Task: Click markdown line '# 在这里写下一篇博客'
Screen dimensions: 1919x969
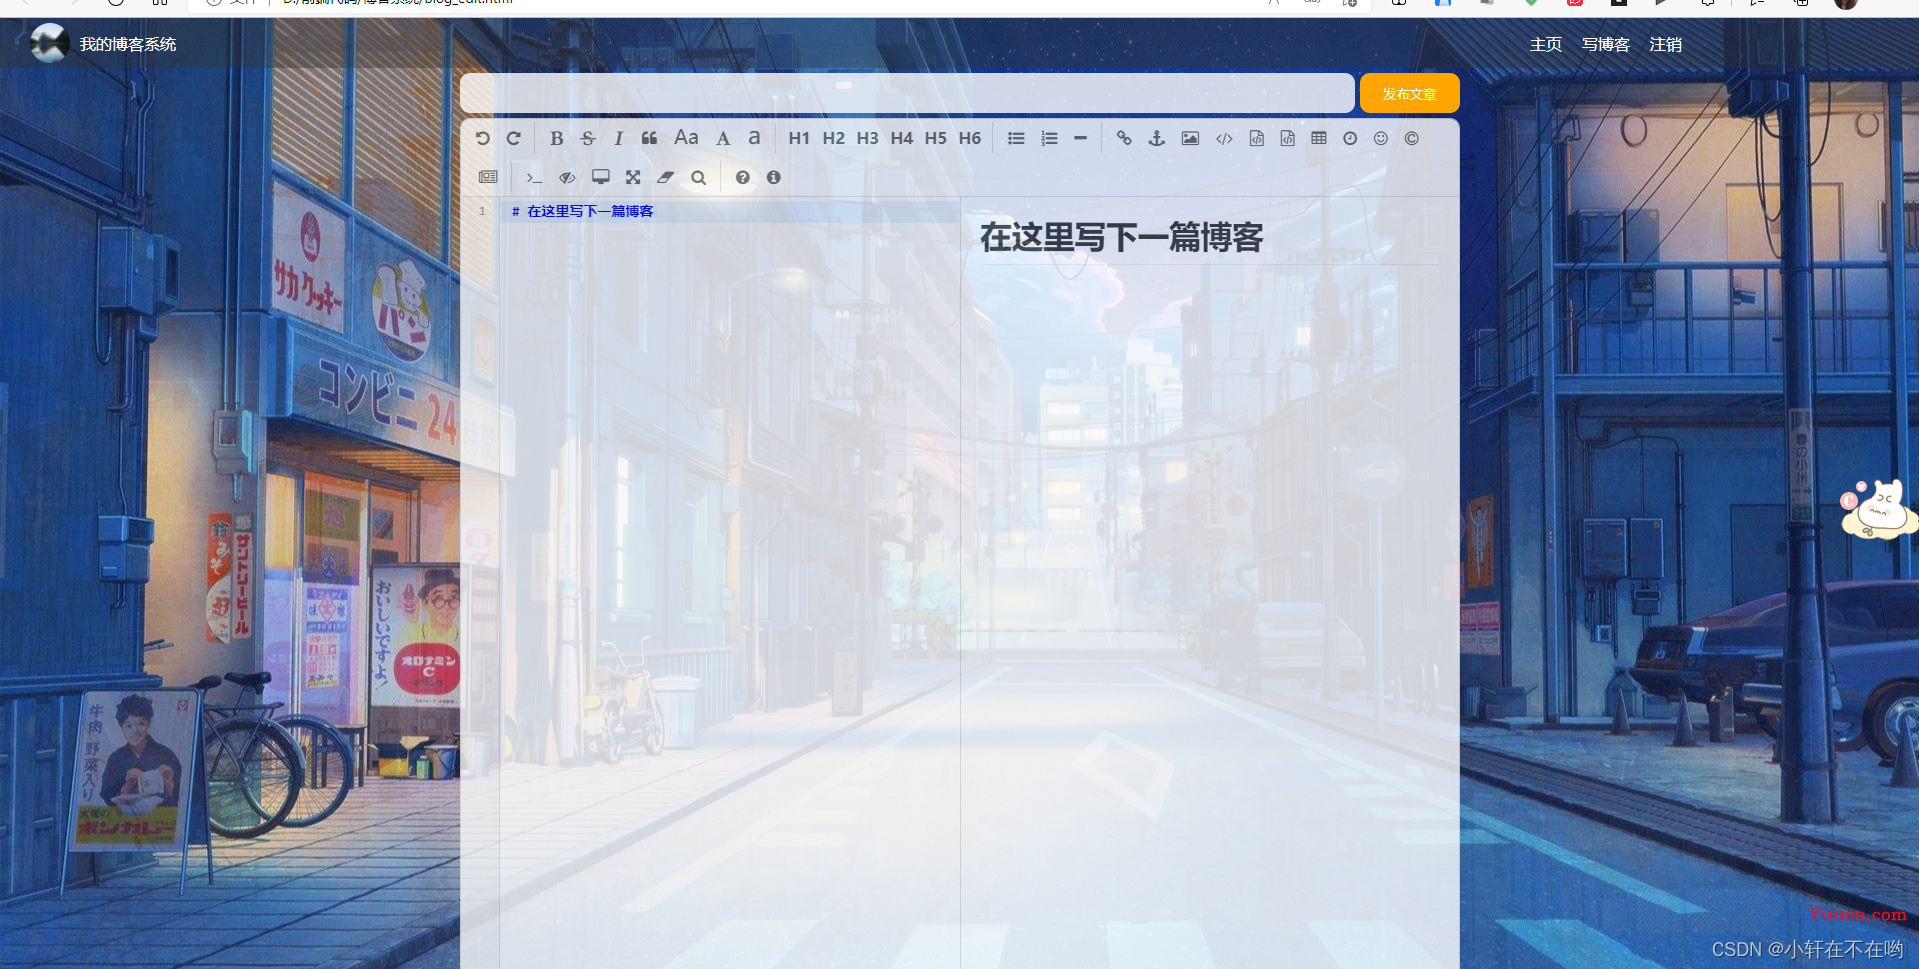Action: 582,211
